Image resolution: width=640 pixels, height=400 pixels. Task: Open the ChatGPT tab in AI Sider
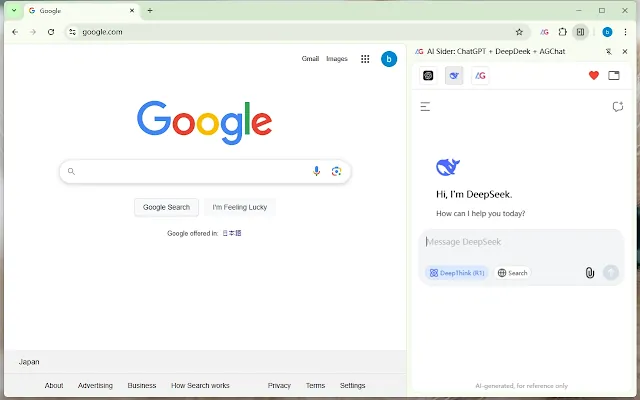(x=428, y=76)
